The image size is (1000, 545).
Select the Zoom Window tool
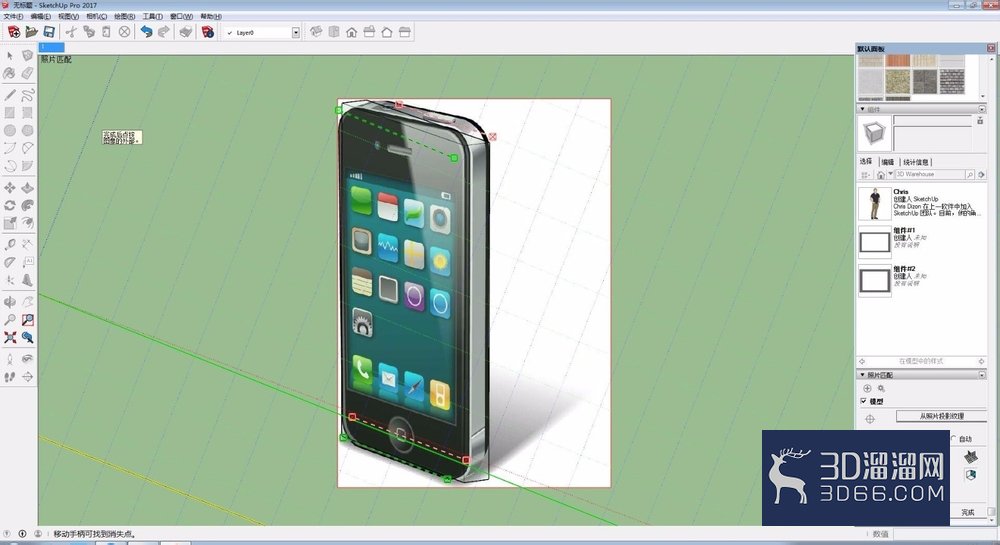tap(27, 320)
